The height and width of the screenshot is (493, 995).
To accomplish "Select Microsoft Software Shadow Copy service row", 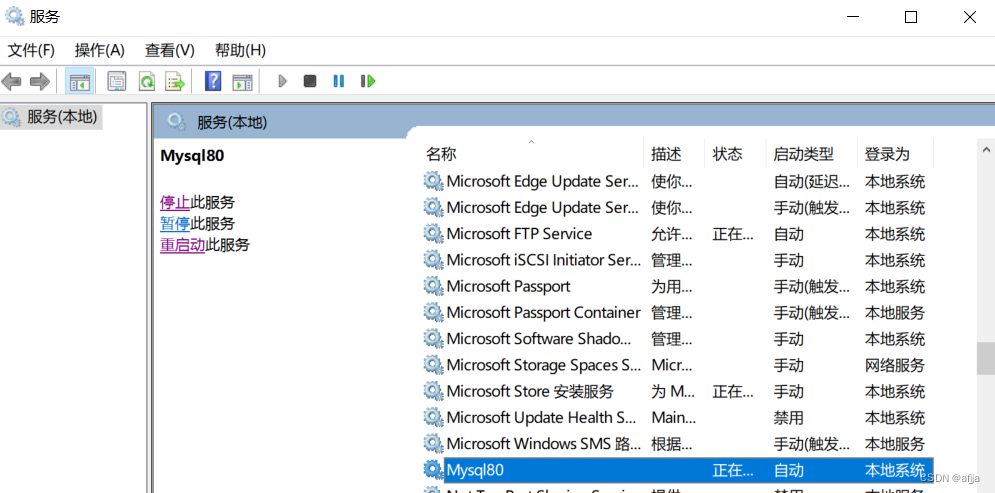I will click(x=677, y=339).
